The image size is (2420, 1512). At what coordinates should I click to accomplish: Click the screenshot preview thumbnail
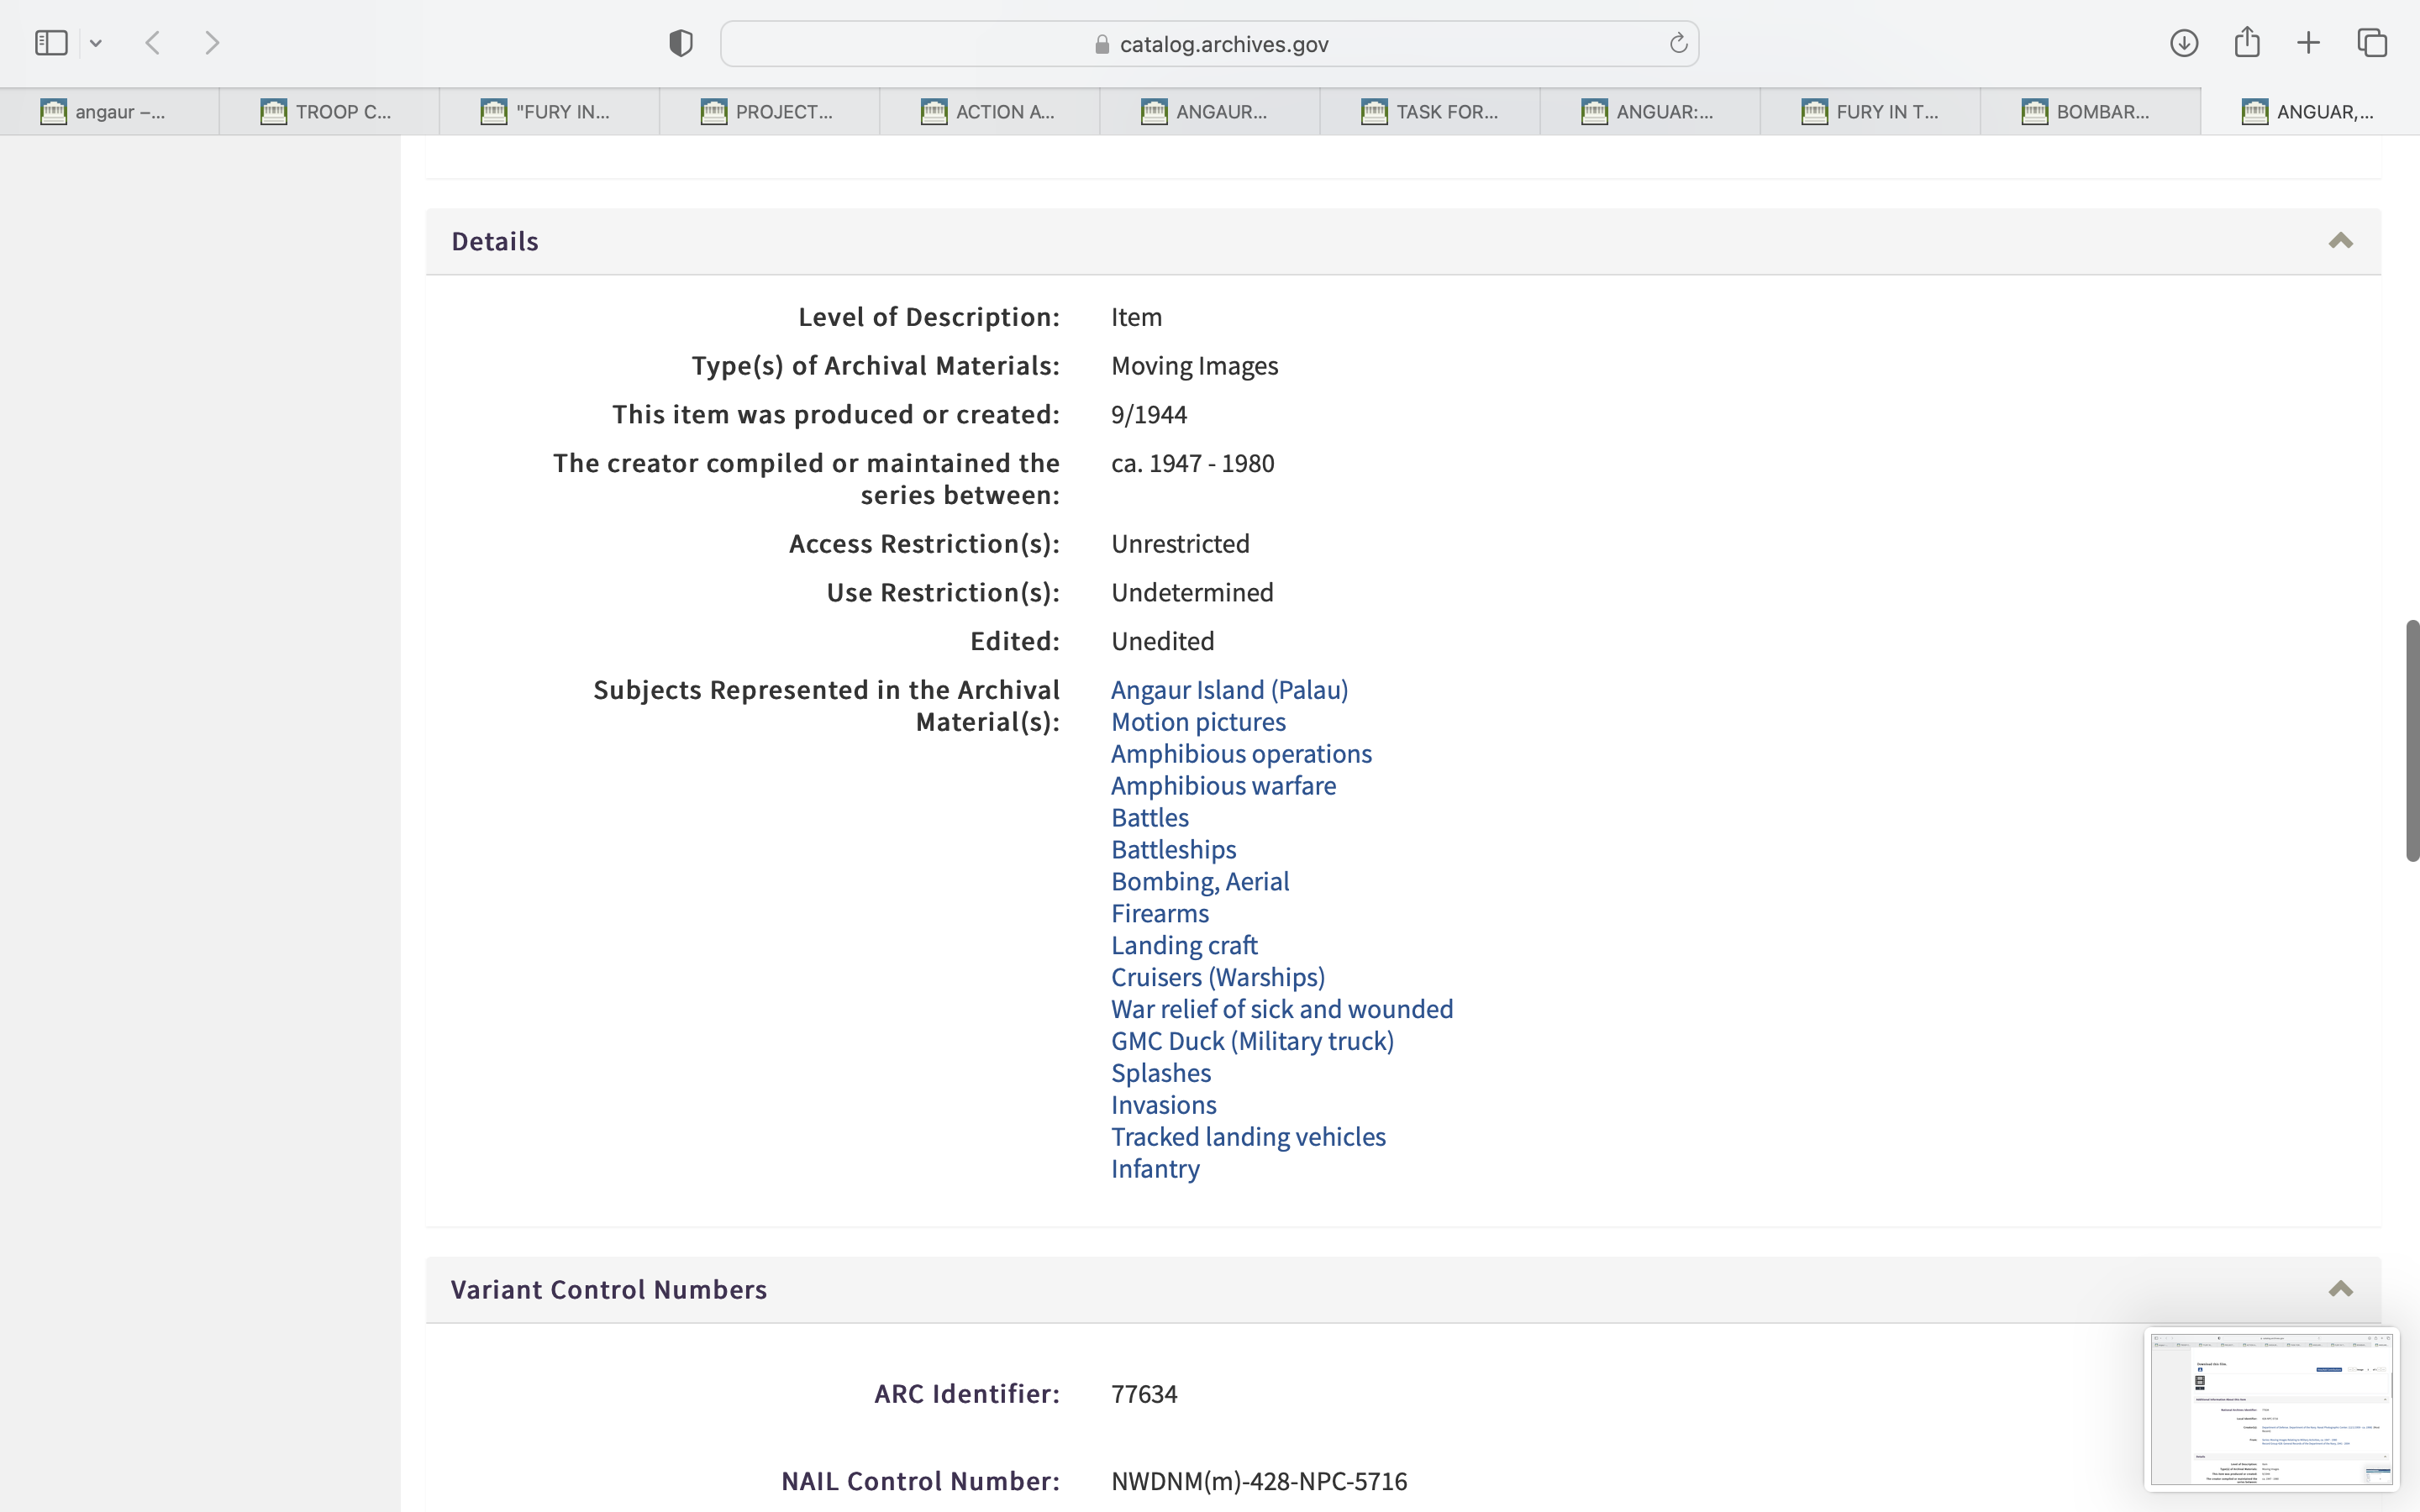[x=2271, y=1408]
